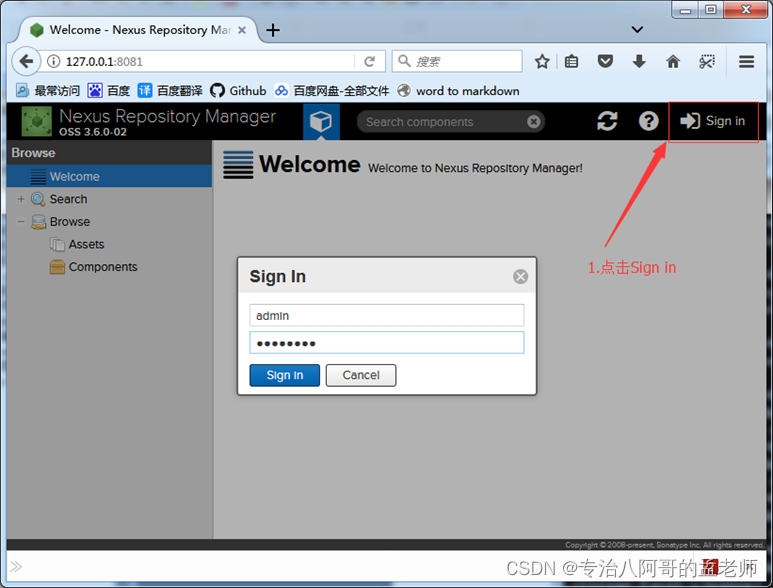Click the Nexus refresh arrows icon
The image size is (773, 588).
(x=607, y=121)
